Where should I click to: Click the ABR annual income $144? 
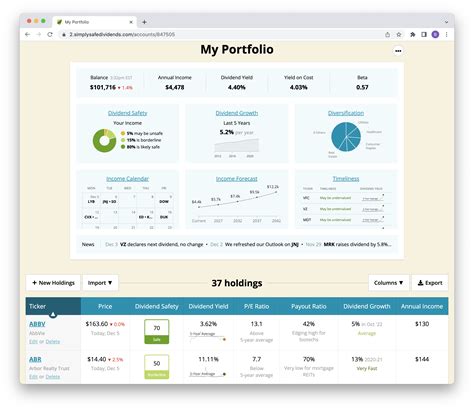click(x=422, y=359)
